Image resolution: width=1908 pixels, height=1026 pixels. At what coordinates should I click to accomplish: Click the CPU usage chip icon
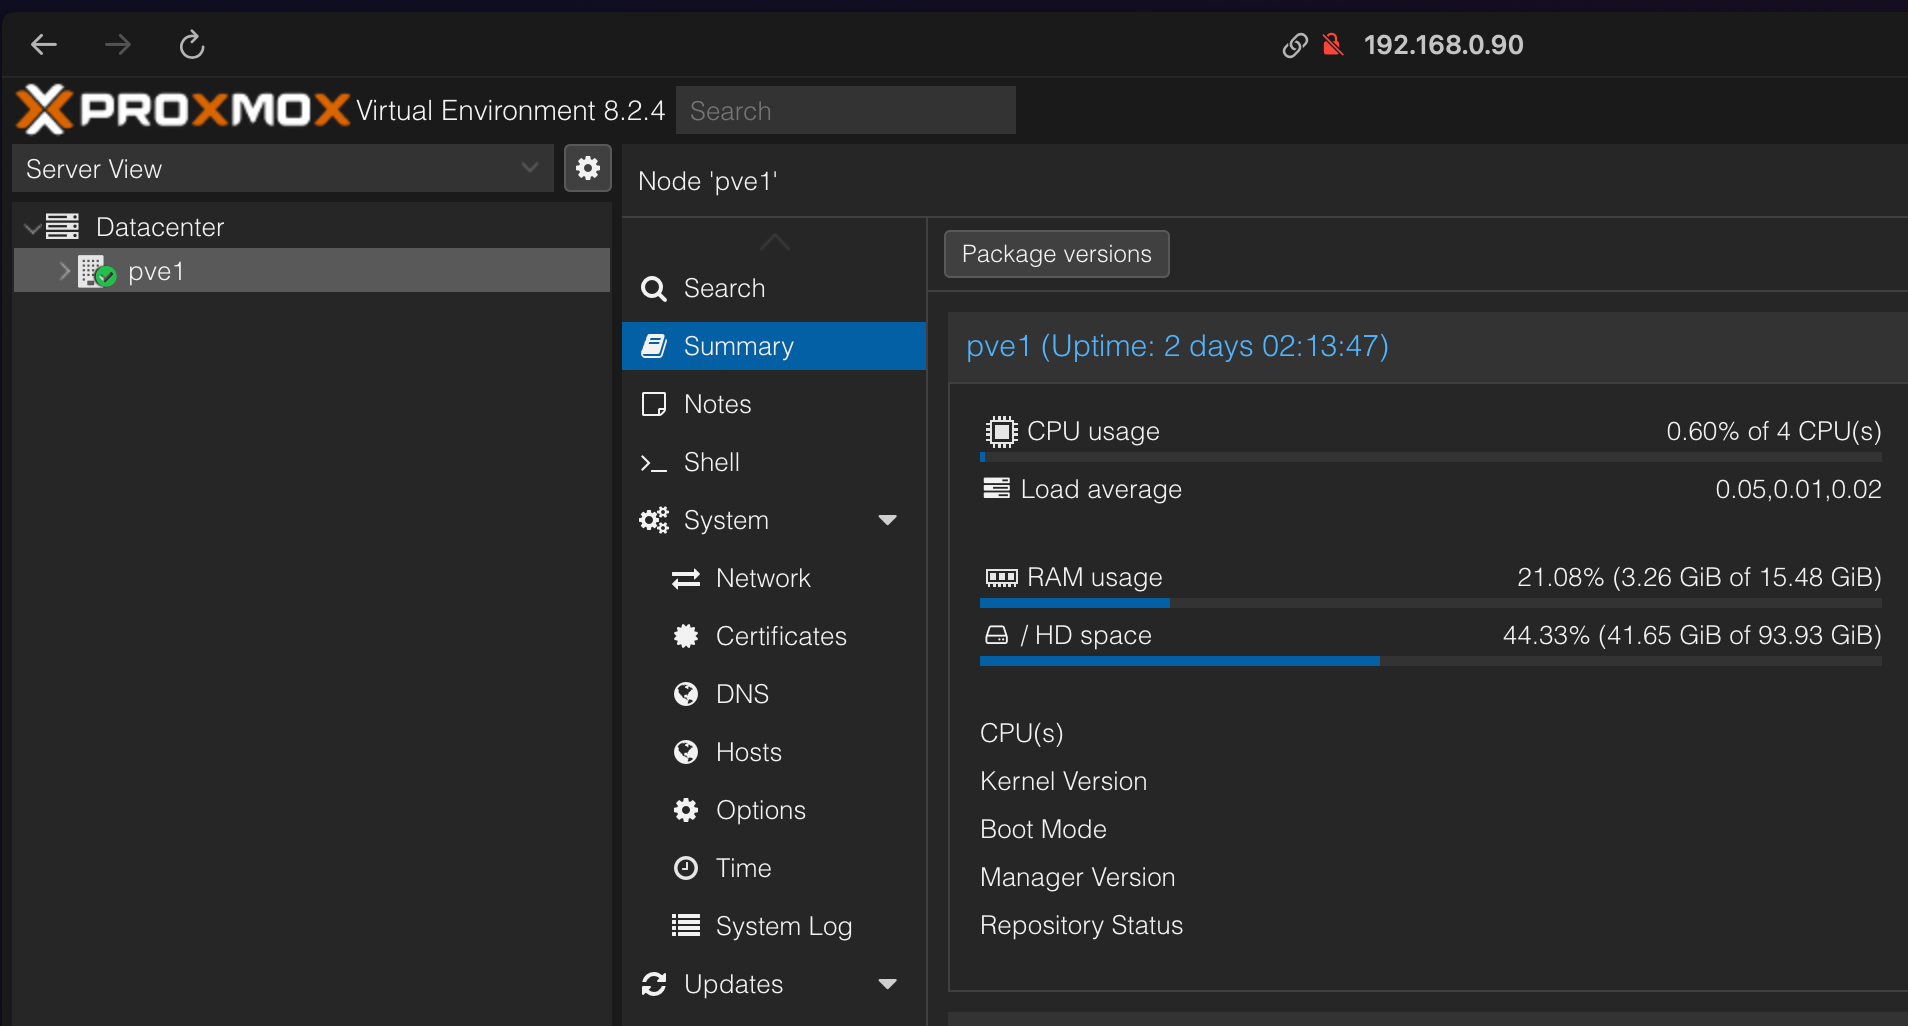pos(1001,431)
